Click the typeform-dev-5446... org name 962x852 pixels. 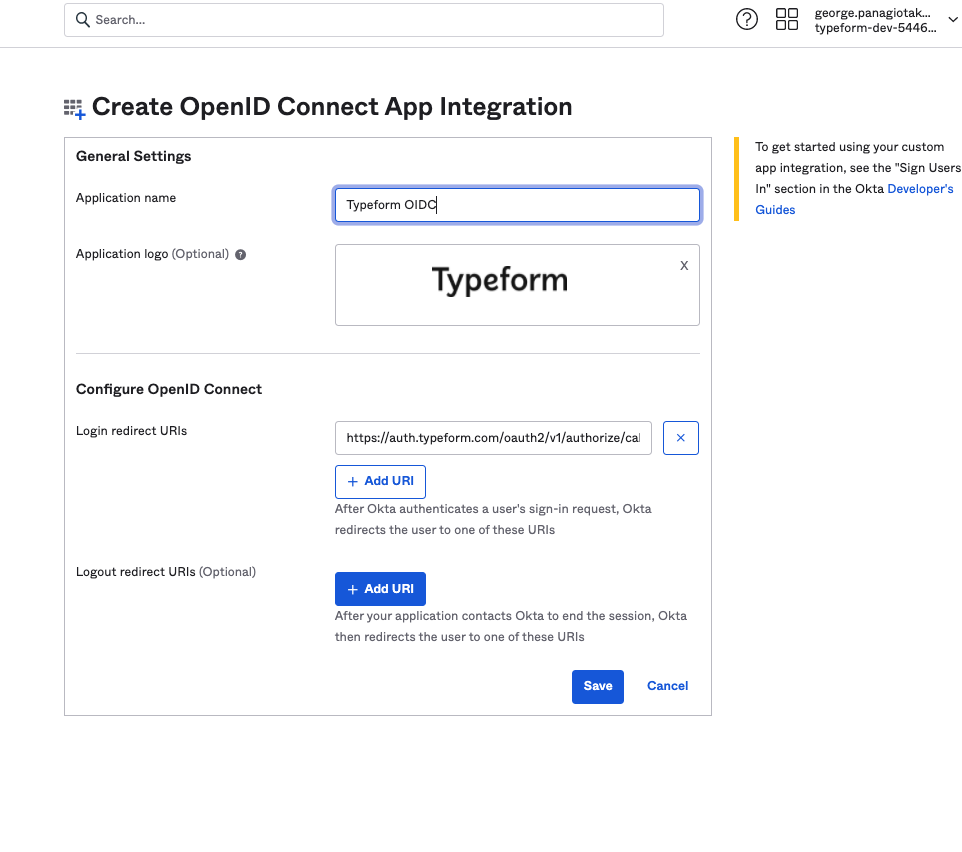point(875,28)
